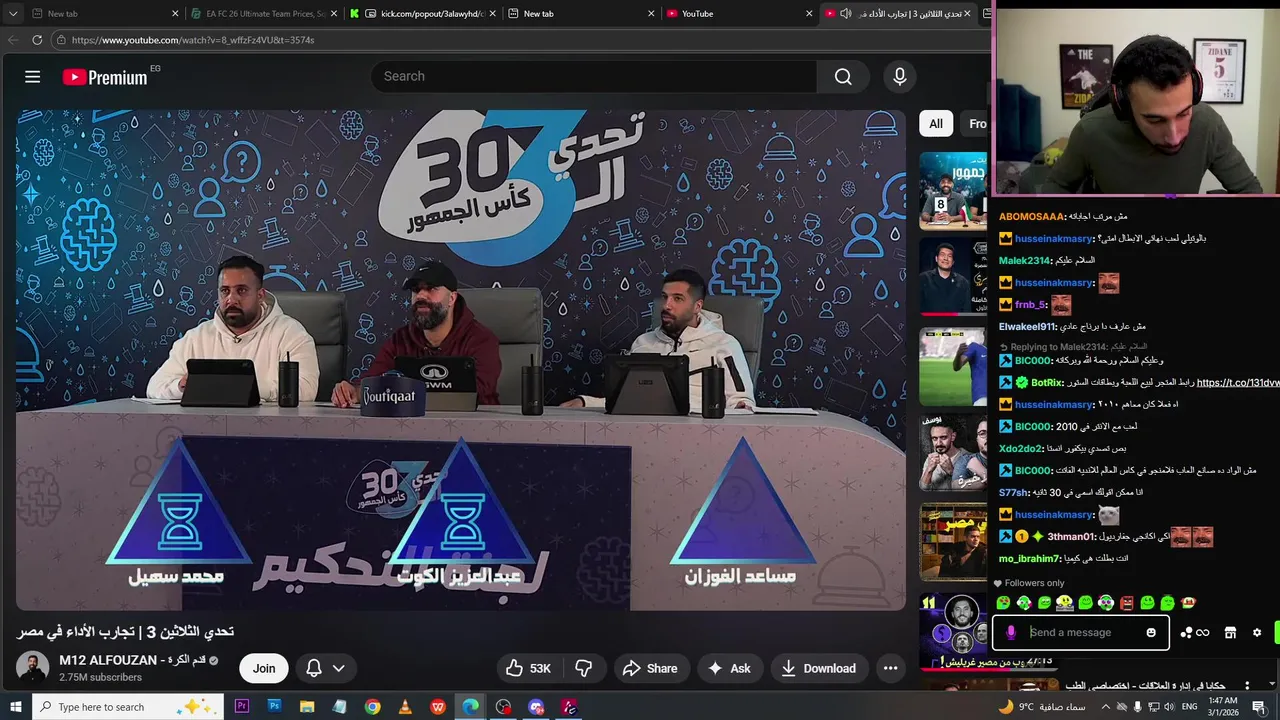
Task: Click the YouTube search magnifier button
Action: point(843,77)
